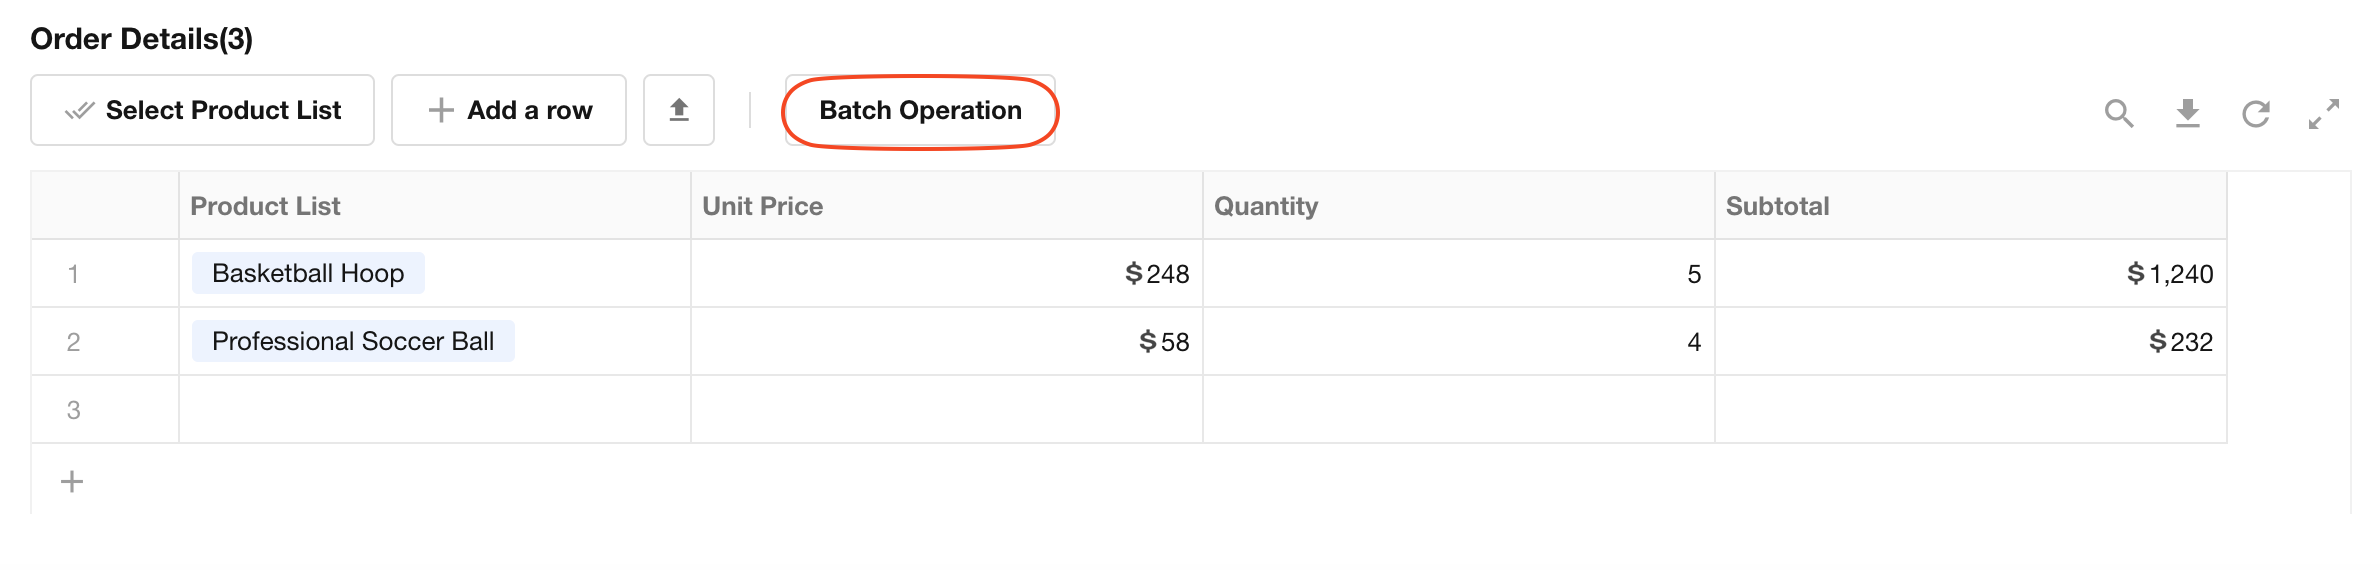2380x570 pixels.
Task: Add a row to the table
Action: coord(509,110)
